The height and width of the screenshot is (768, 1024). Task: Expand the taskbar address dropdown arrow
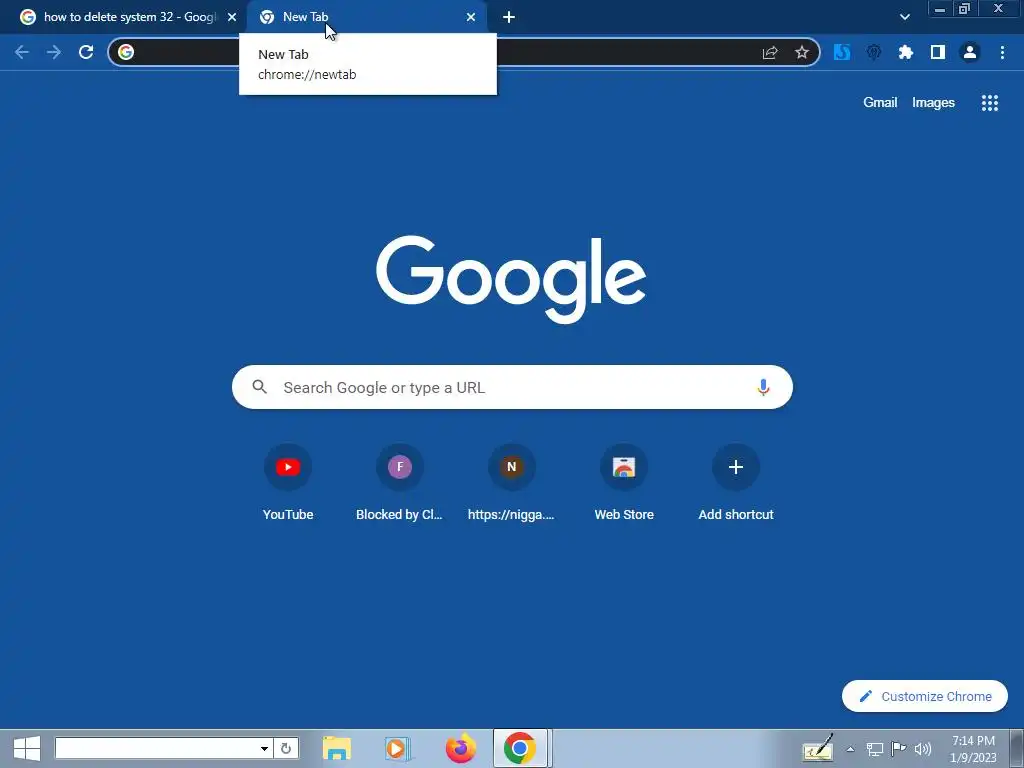point(264,748)
